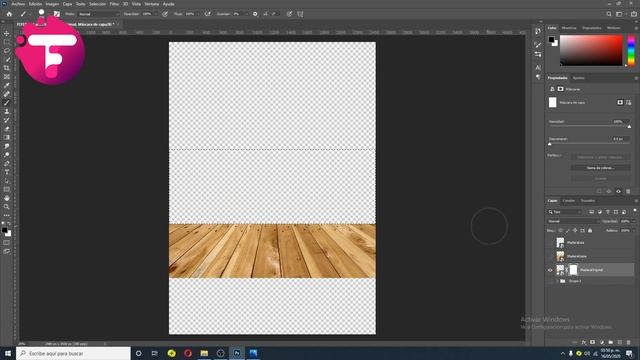640x360 pixels.
Task: Expand the Grupo 1 layer group
Action: coord(557,281)
